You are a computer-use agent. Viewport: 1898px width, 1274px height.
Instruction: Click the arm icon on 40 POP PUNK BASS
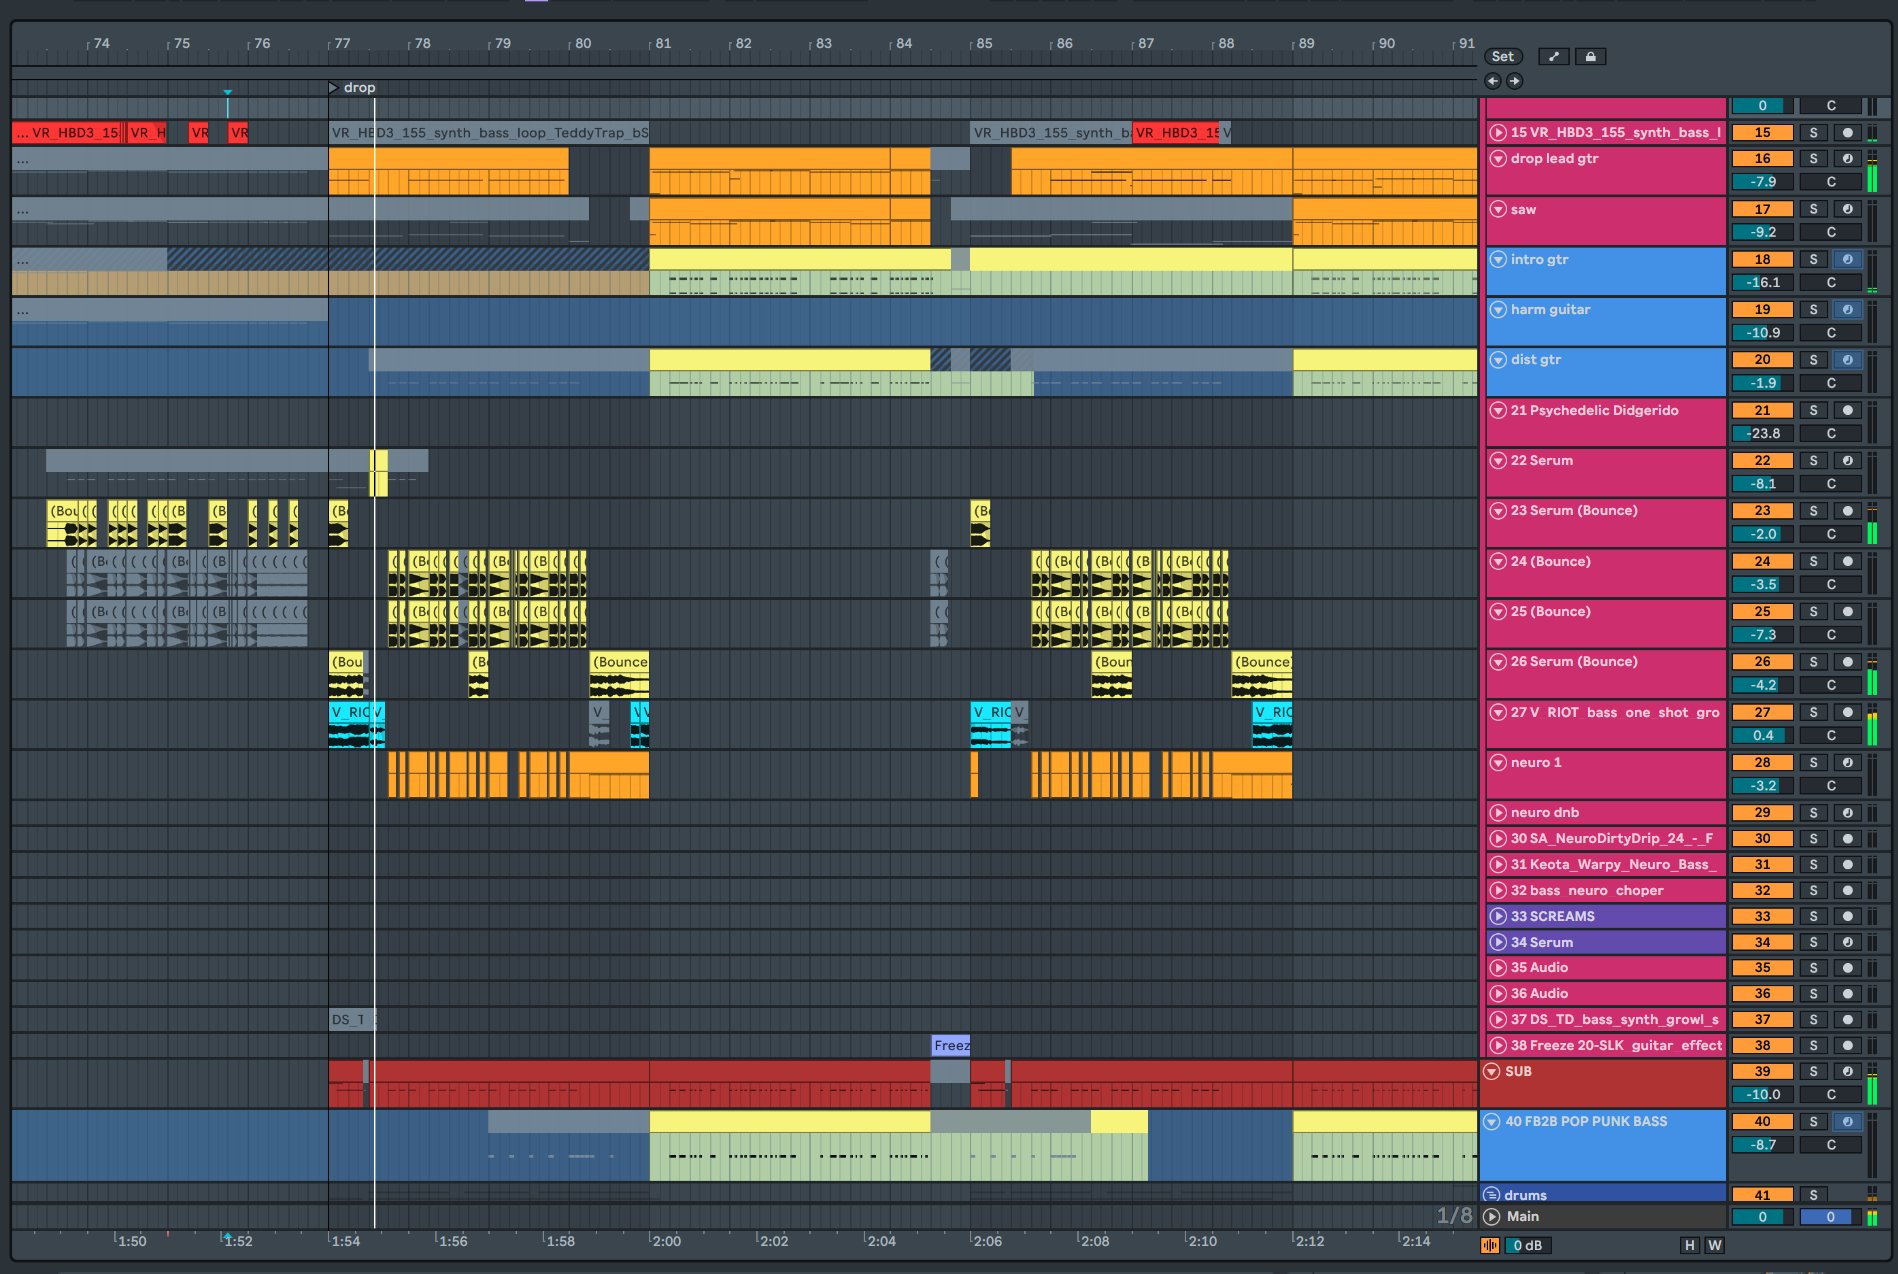click(x=1847, y=1121)
